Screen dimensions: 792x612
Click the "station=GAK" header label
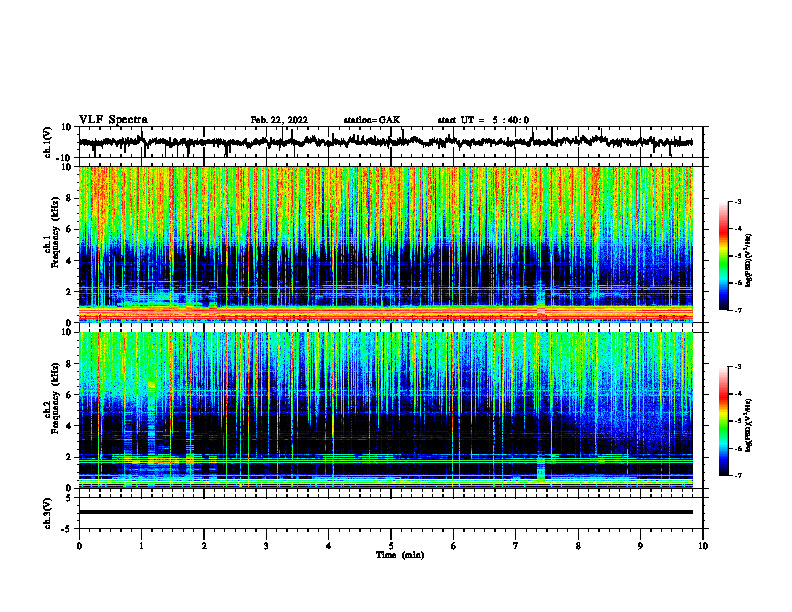[372, 120]
